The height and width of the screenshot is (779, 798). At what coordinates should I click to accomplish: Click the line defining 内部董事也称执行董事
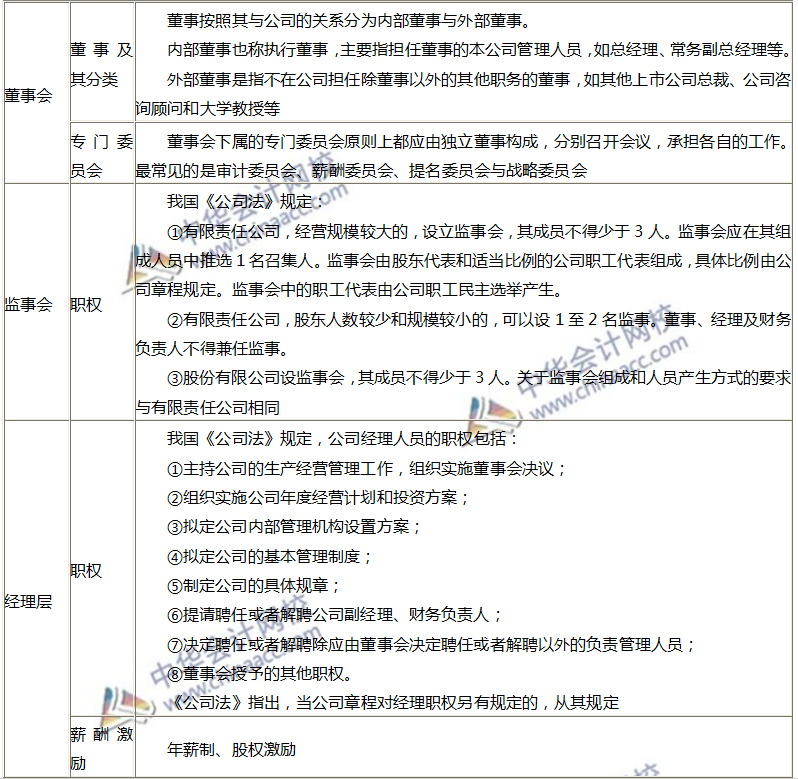[x=478, y=48]
